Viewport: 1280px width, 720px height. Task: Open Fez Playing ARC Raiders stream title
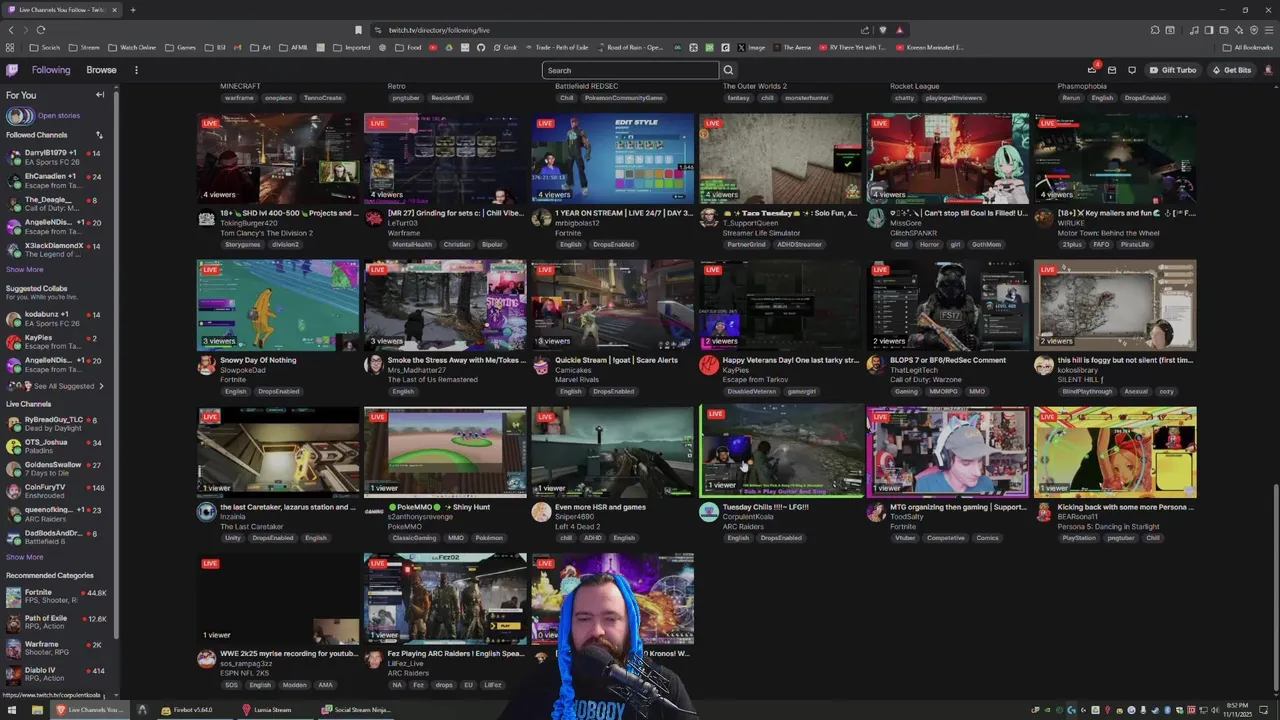click(x=456, y=654)
